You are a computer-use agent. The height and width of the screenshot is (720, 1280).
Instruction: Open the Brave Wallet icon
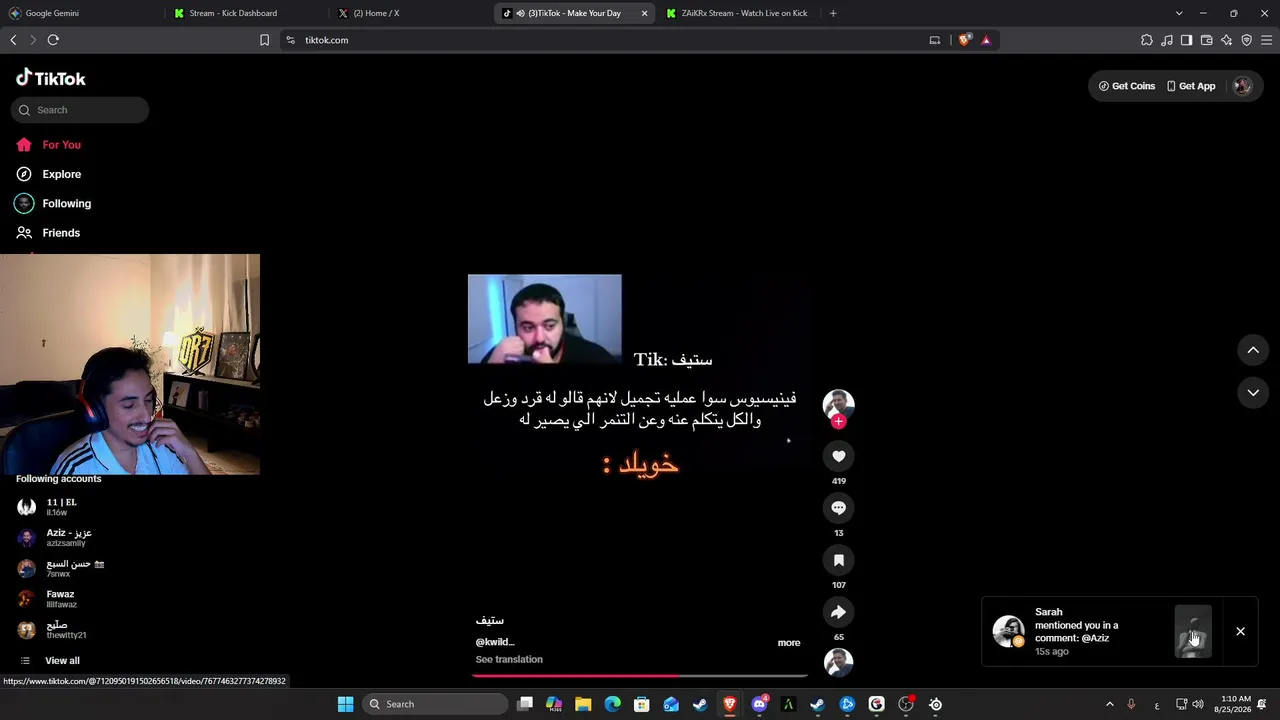1206,40
